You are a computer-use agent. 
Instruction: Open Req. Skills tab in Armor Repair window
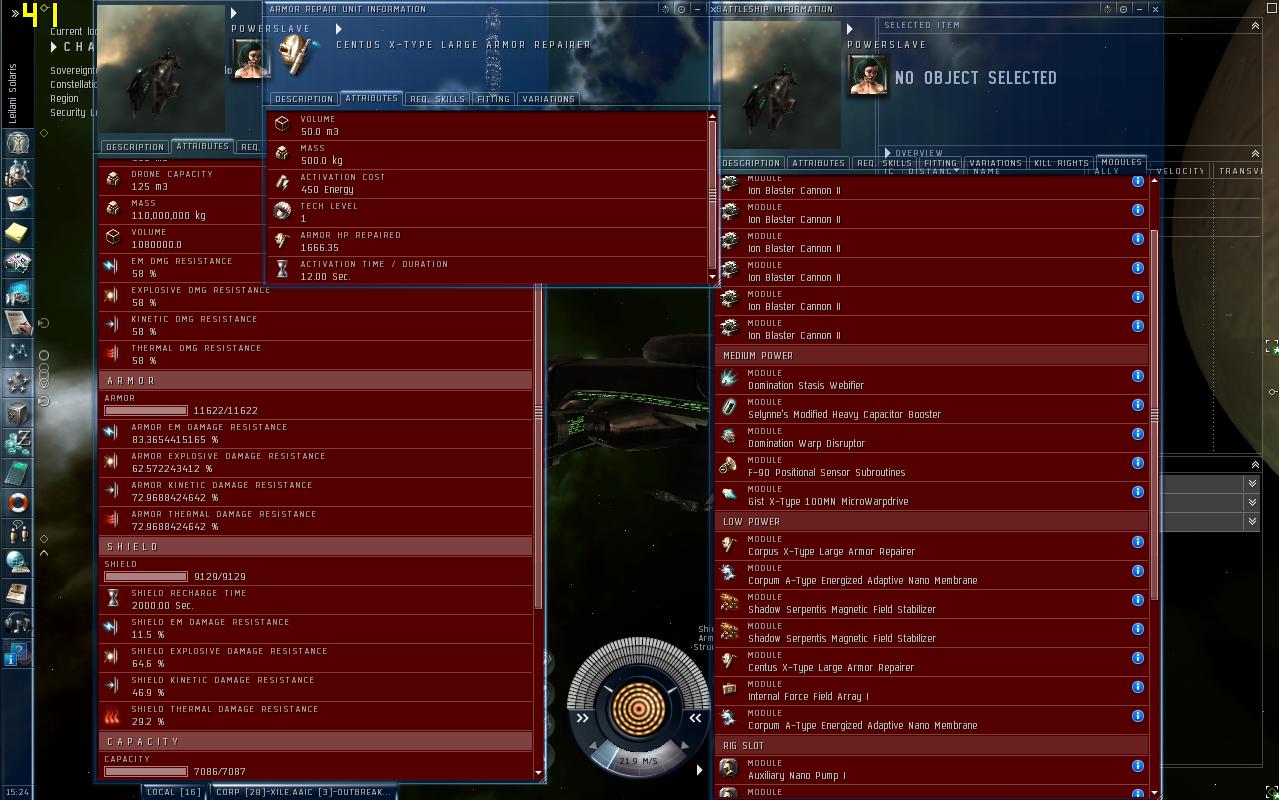437,99
